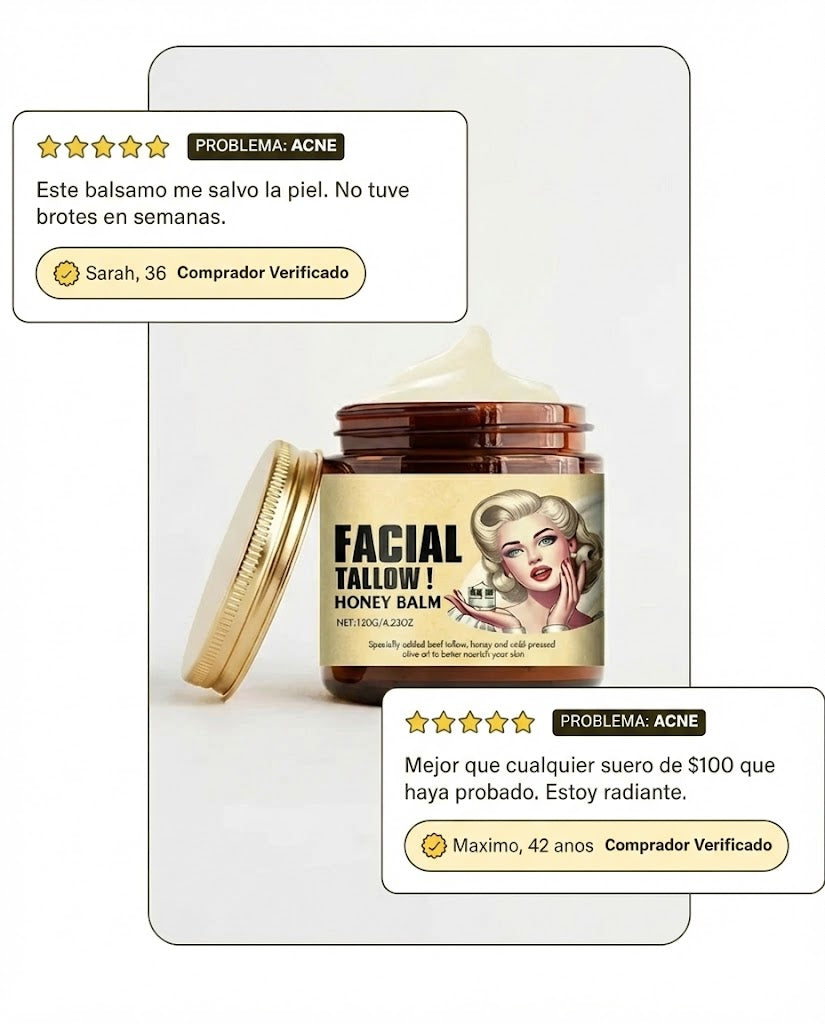Click the verified badge icon next to Maximo
The height and width of the screenshot is (1024, 825).
(433, 846)
